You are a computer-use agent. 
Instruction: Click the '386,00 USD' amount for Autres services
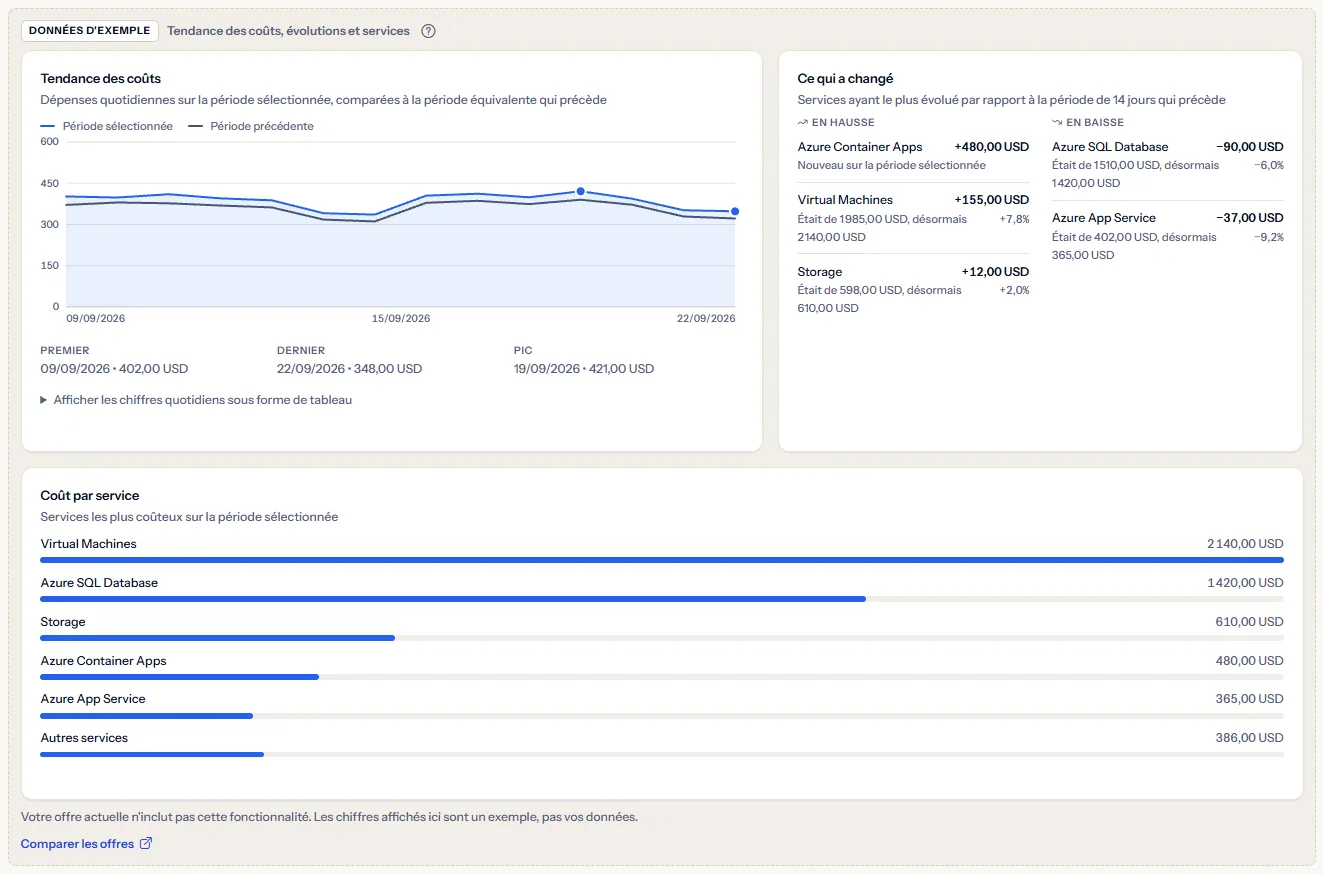coord(1250,738)
